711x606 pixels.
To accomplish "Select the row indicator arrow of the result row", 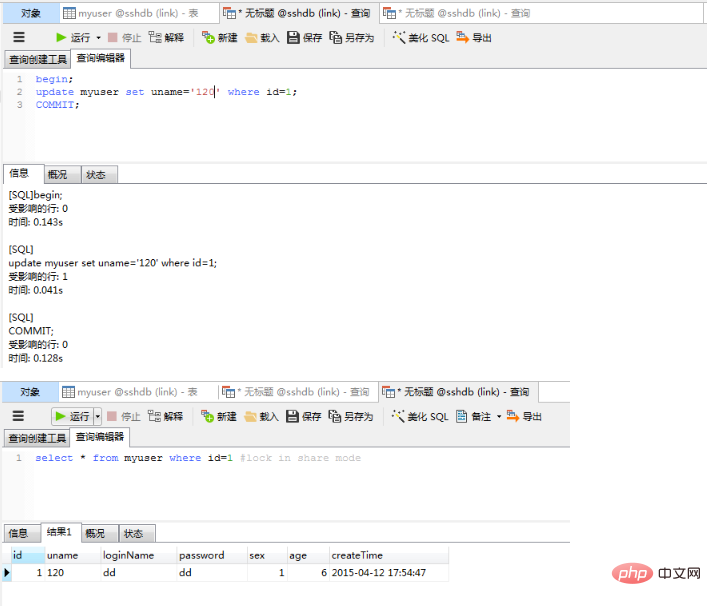I will pos(6,573).
